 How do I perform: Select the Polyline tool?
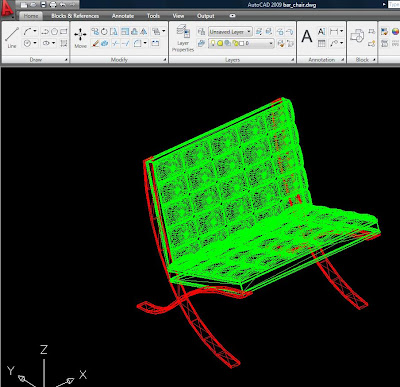tap(45, 32)
